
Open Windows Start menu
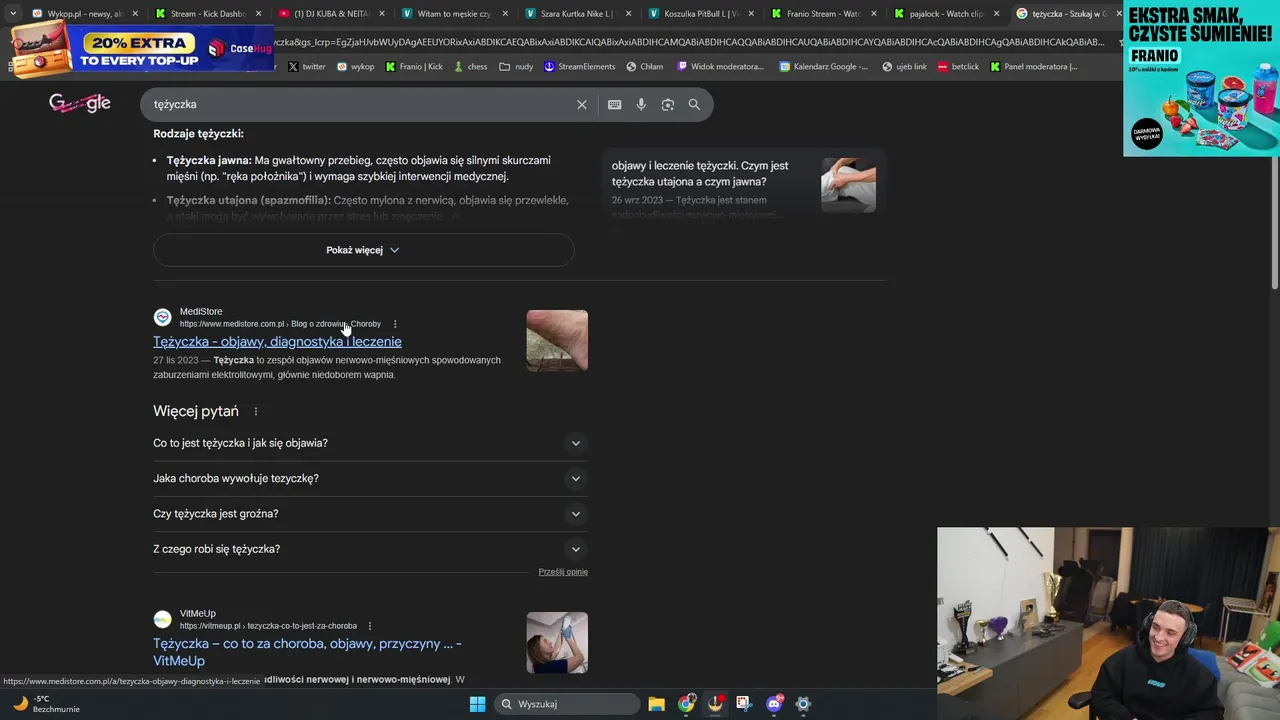(x=477, y=704)
